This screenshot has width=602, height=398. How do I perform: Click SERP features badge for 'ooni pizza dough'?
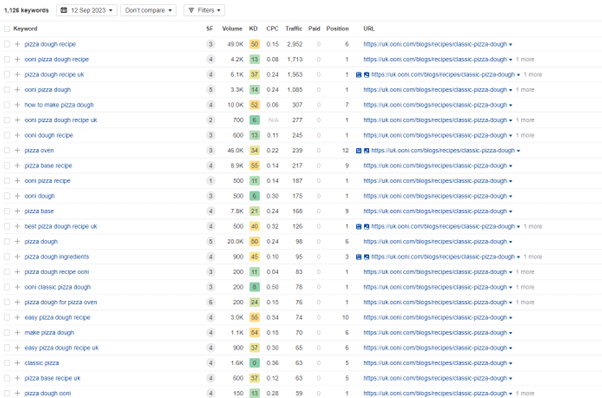click(210, 90)
